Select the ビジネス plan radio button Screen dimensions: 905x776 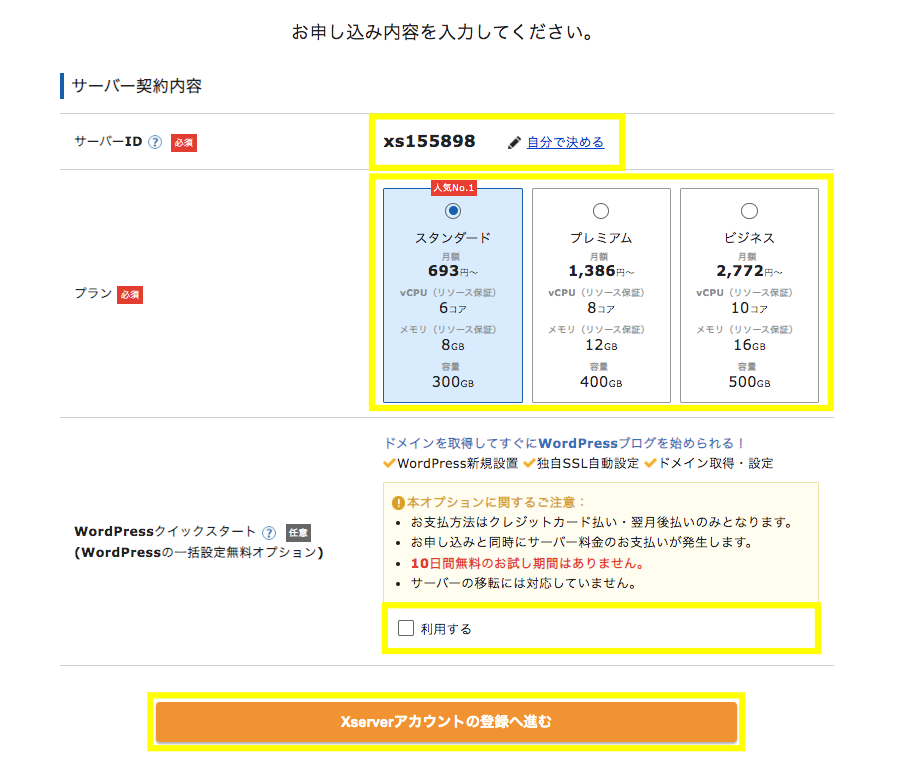point(749,211)
